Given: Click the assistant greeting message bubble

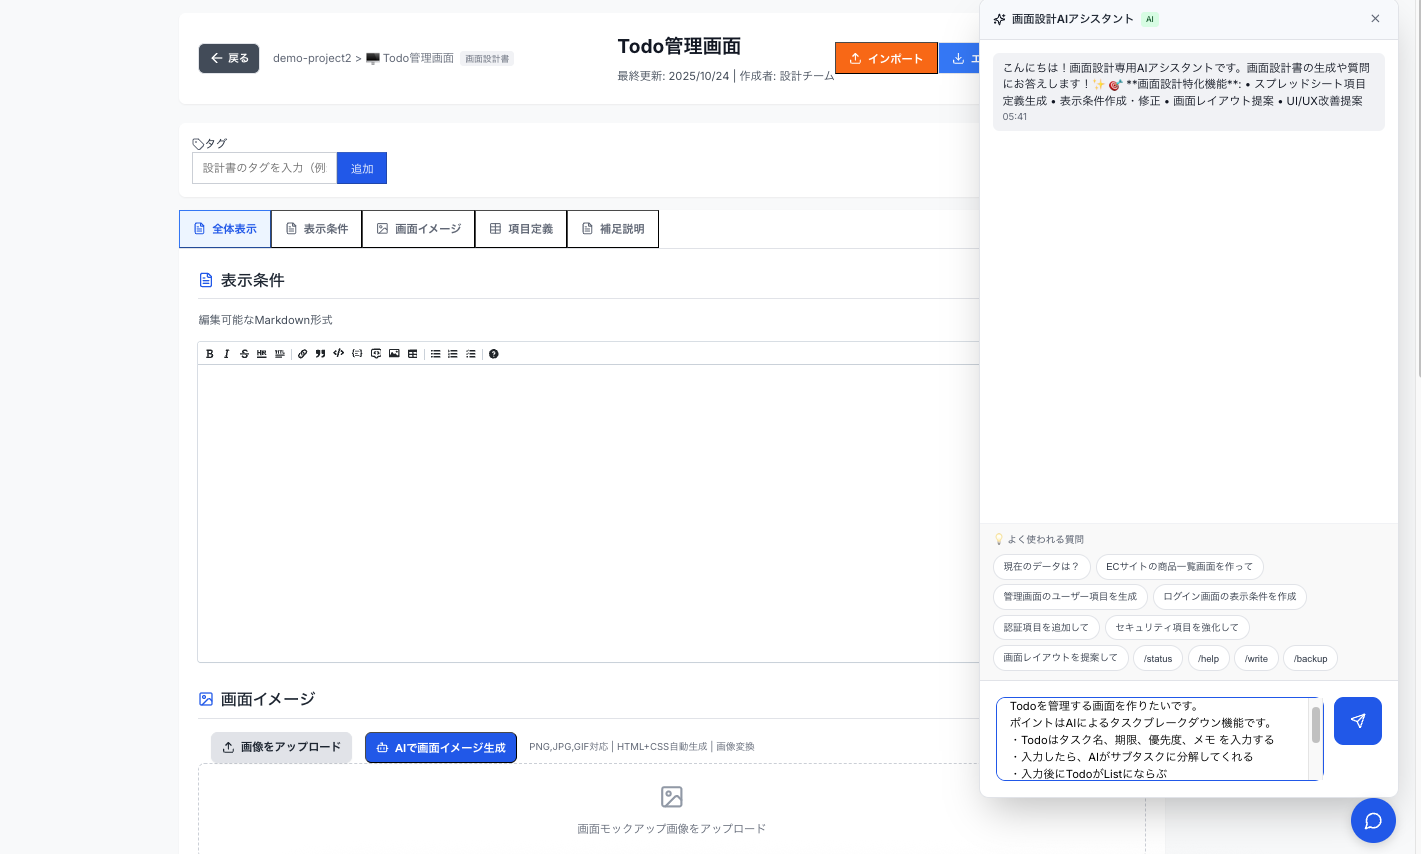Looking at the screenshot, I should pos(1189,92).
